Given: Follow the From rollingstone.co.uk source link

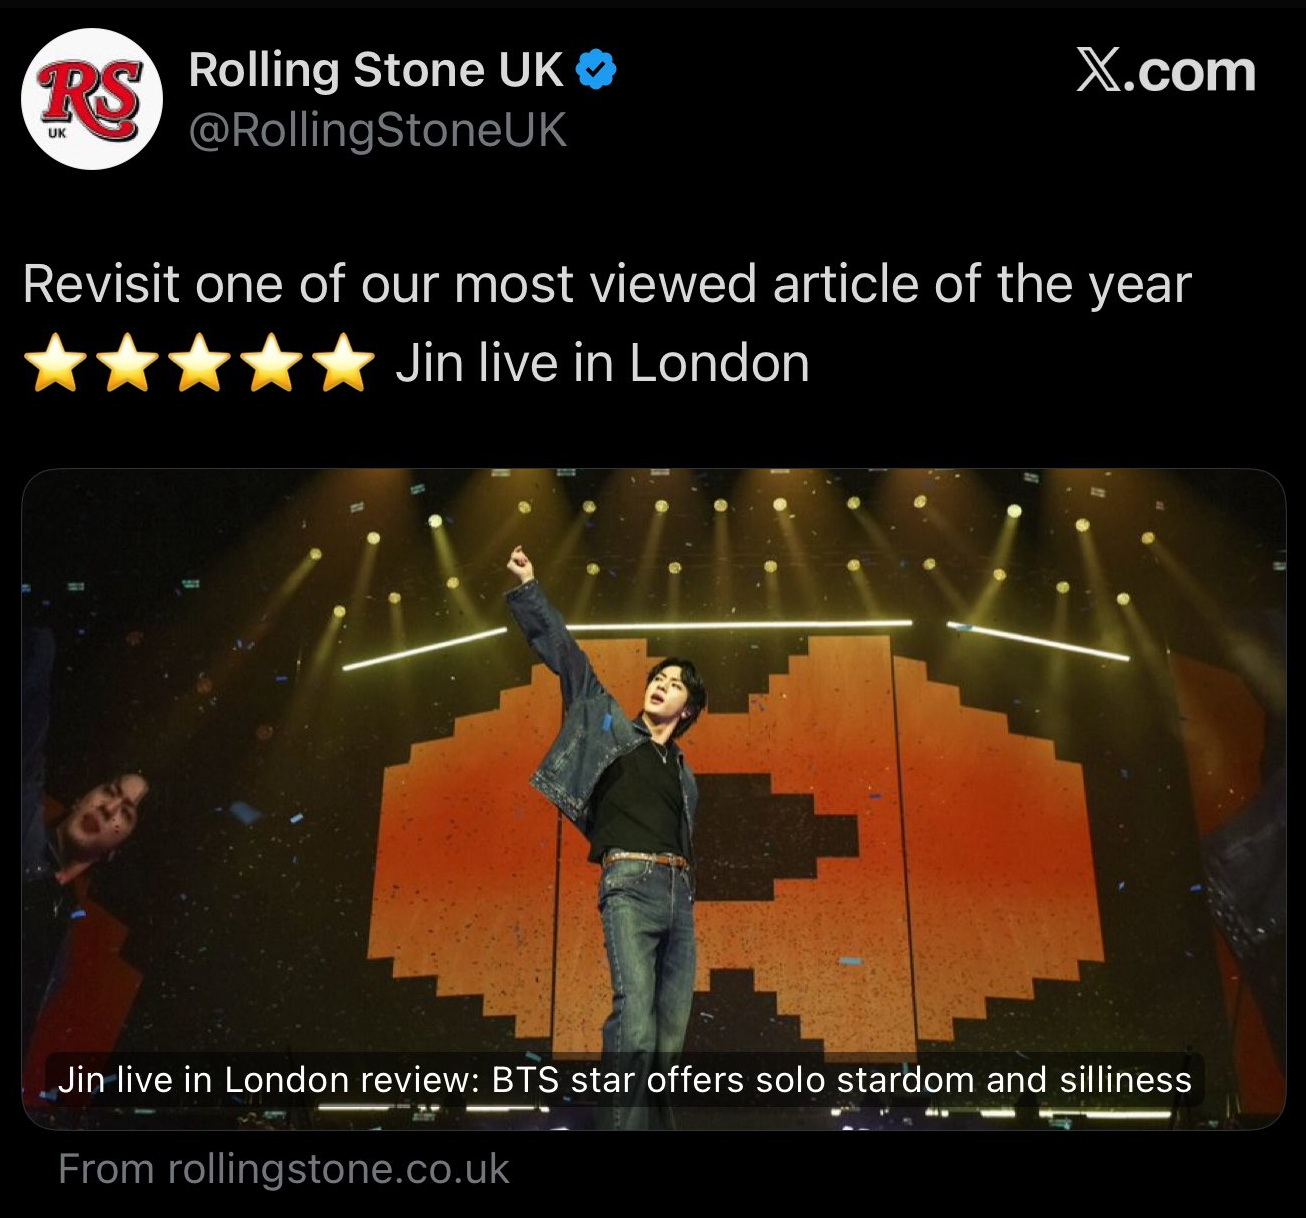Looking at the screenshot, I should coord(284,1169).
